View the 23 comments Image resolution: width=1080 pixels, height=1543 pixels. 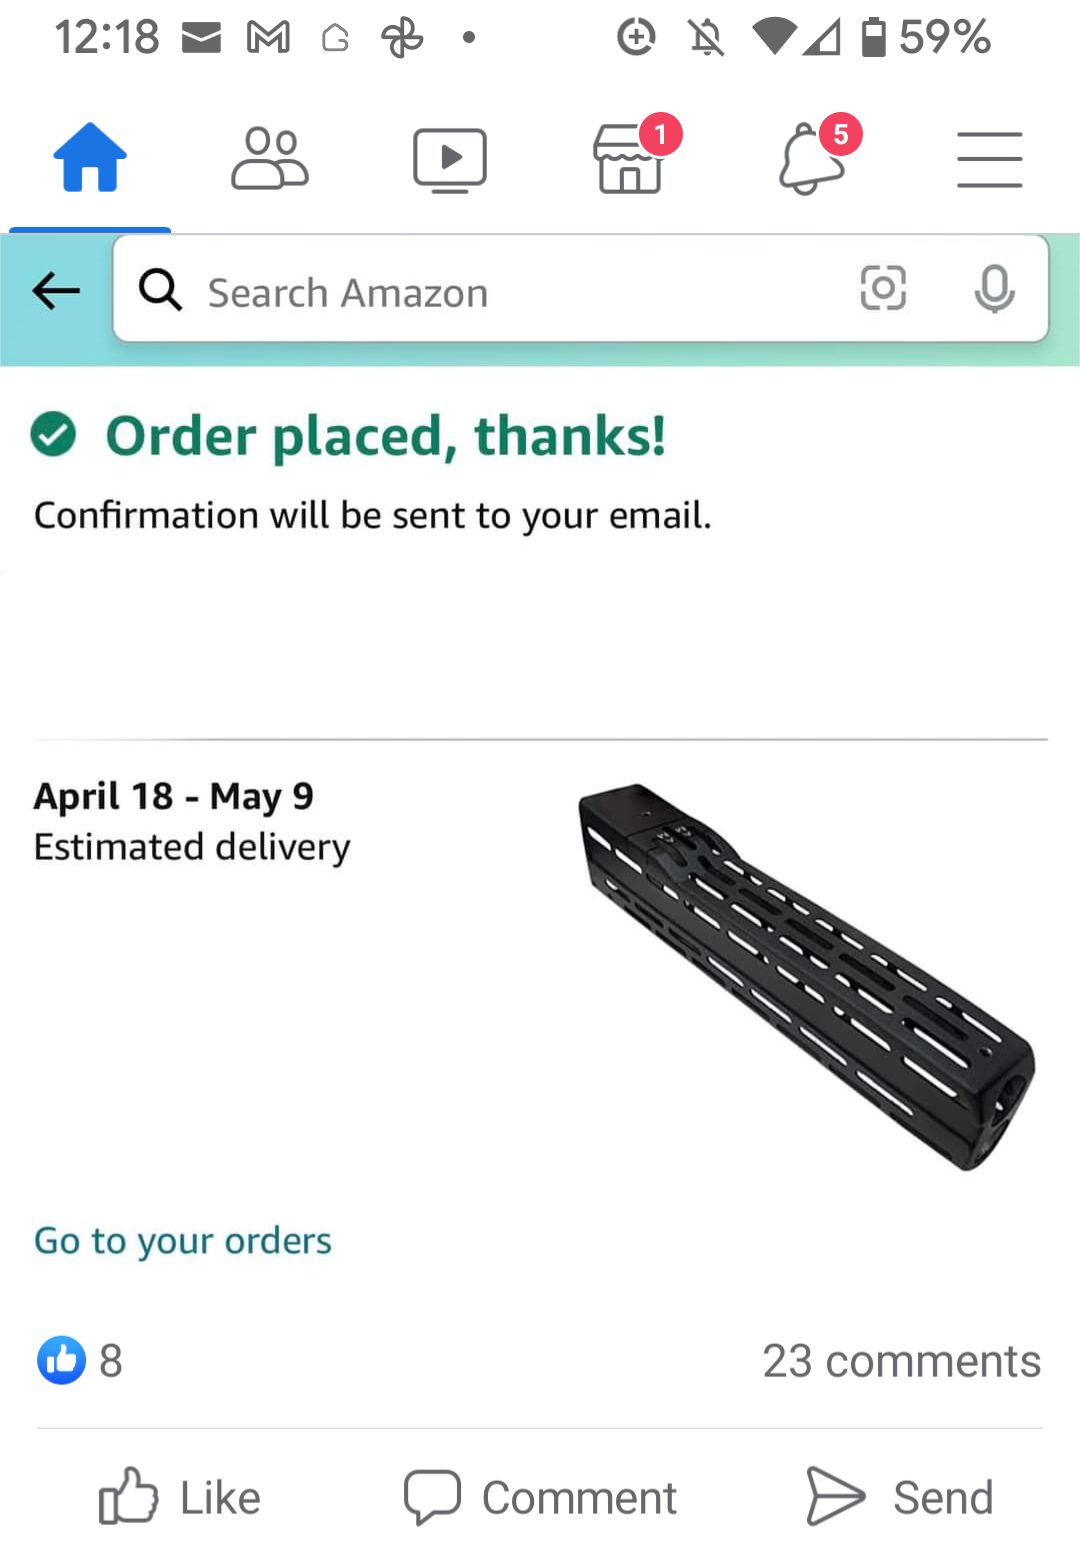901,1360
